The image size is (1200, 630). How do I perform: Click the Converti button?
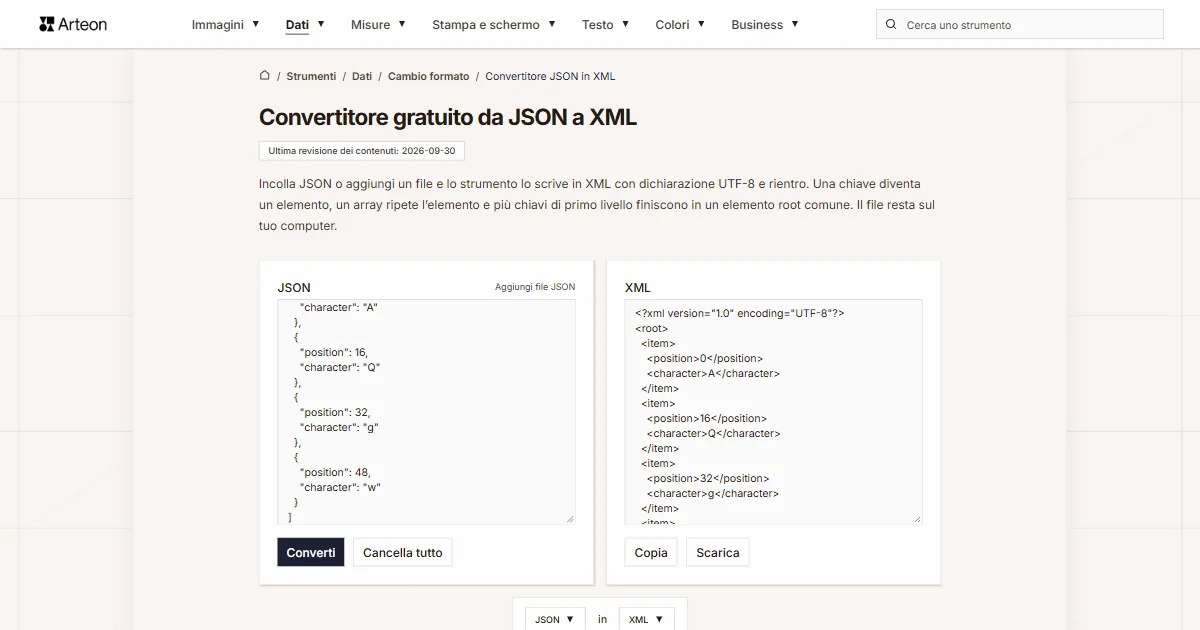(x=311, y=552)
